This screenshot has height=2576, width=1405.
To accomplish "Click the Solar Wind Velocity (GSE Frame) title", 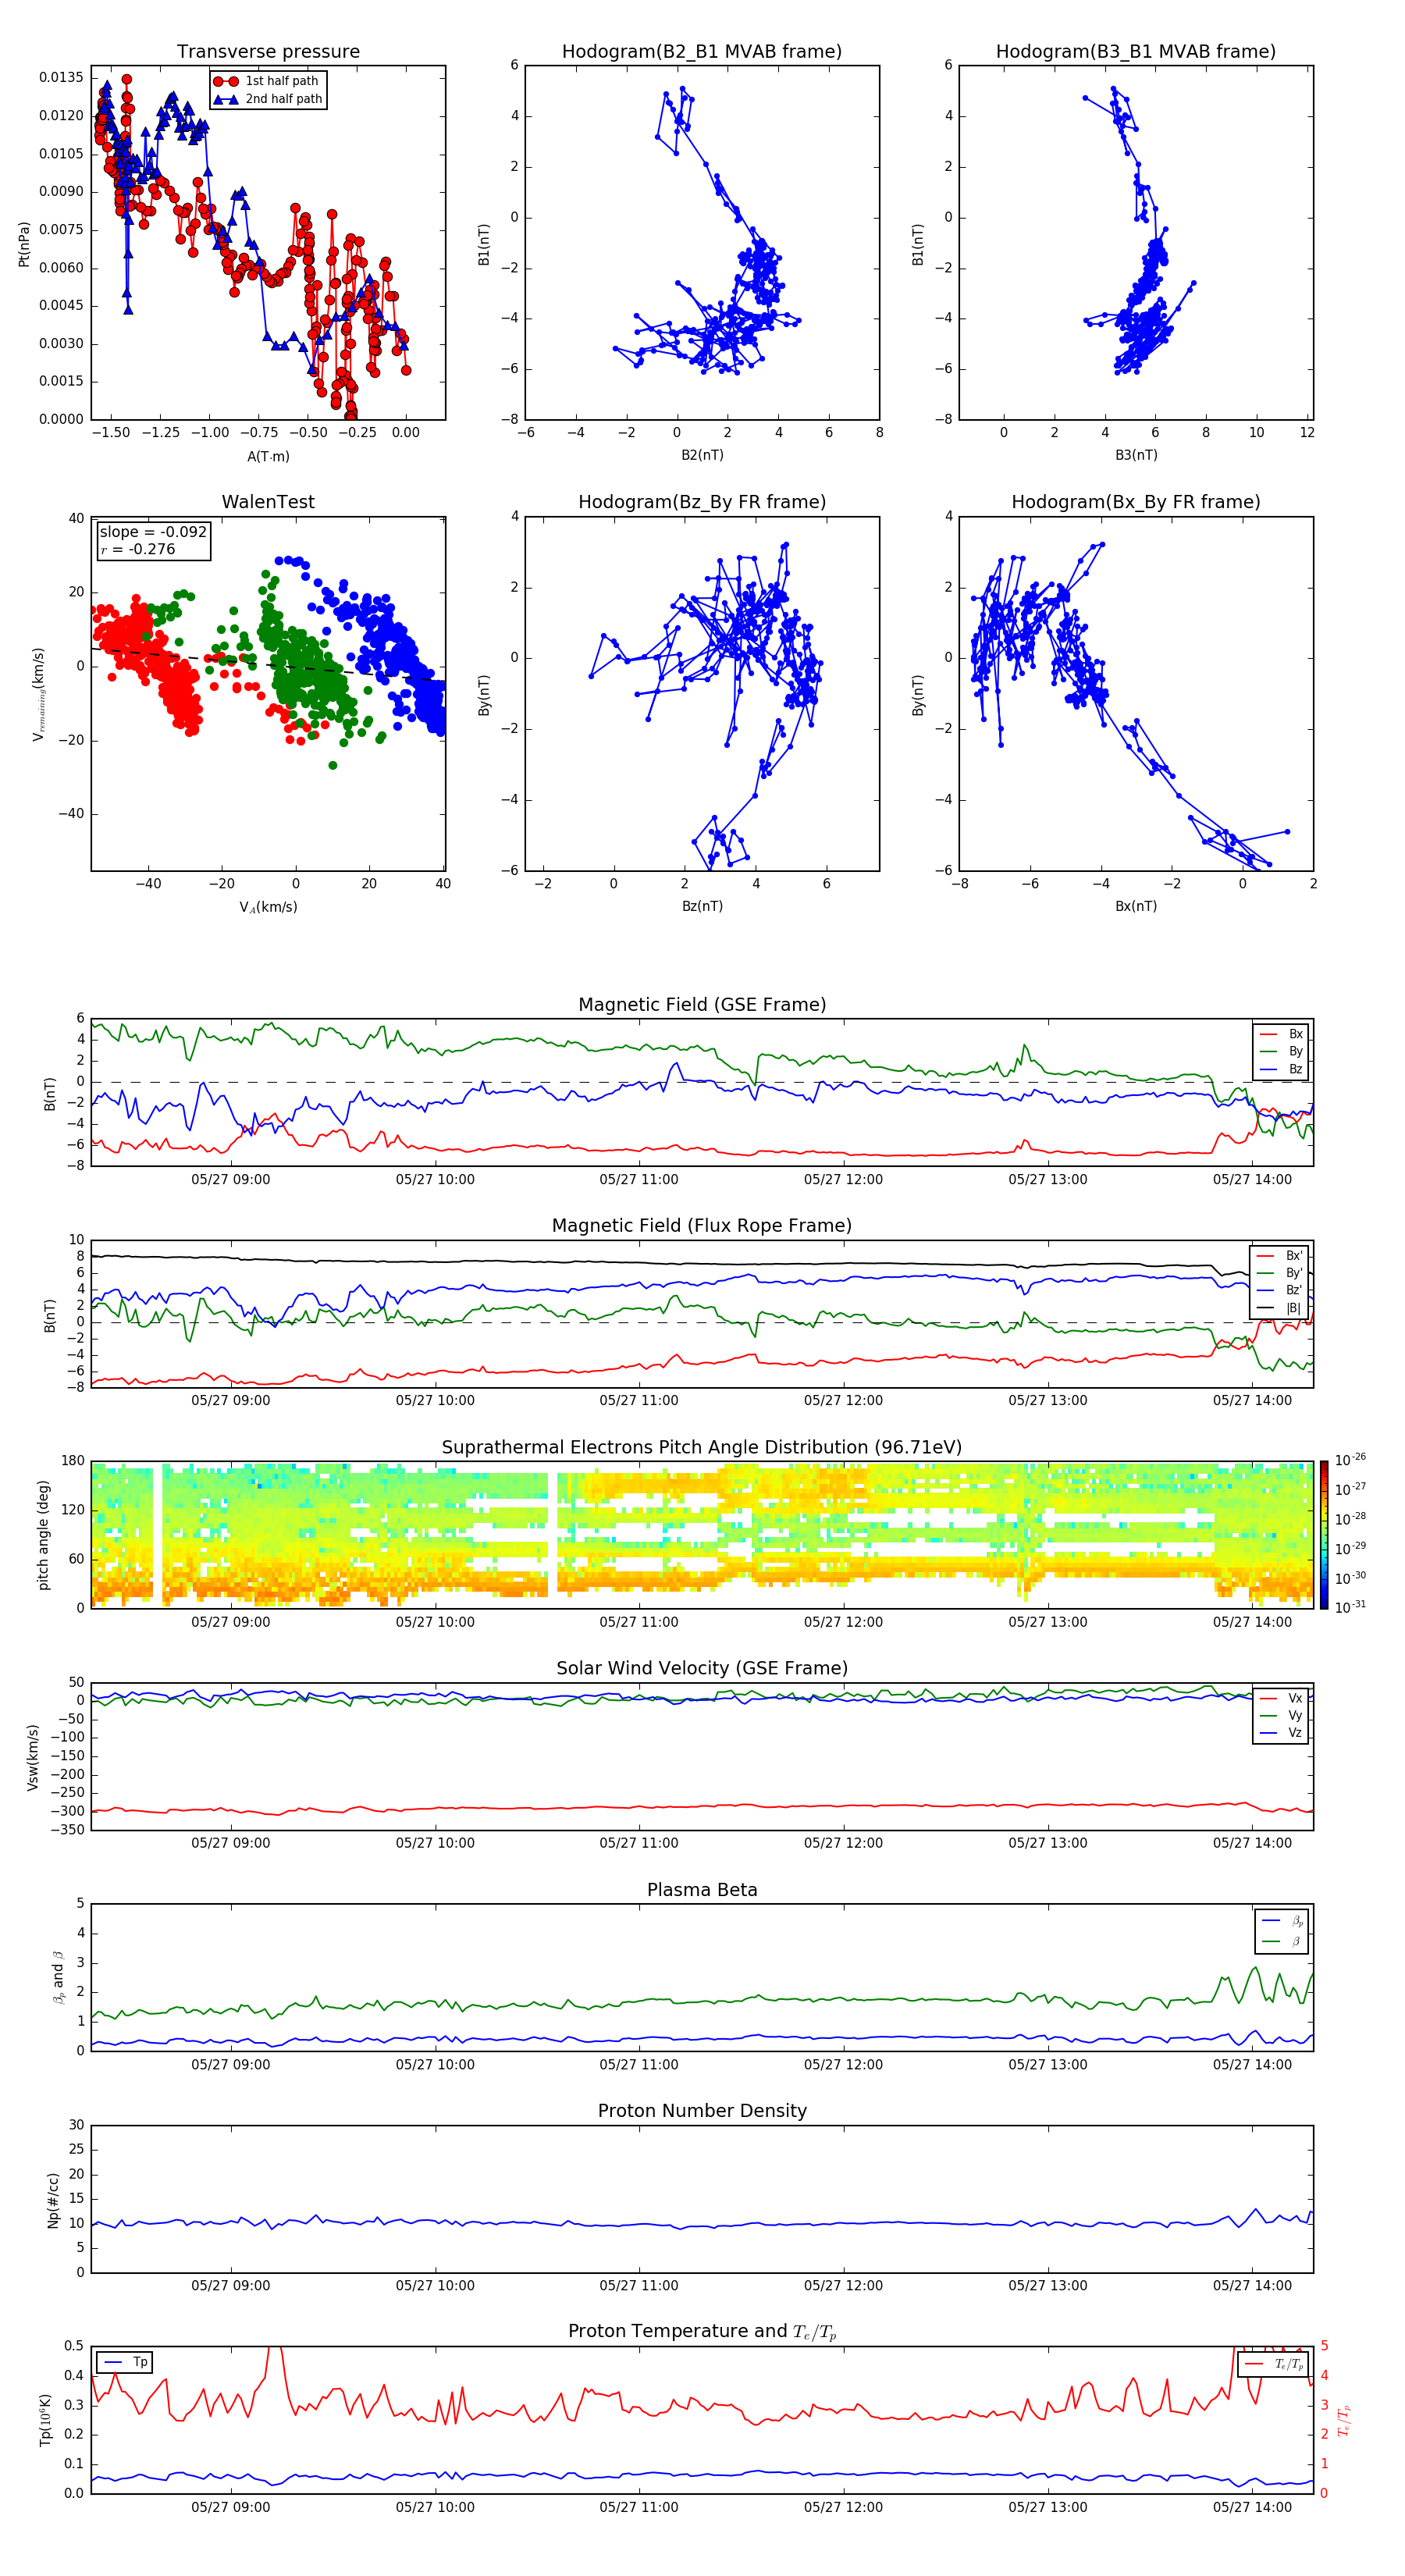I will coord(702,1669).
